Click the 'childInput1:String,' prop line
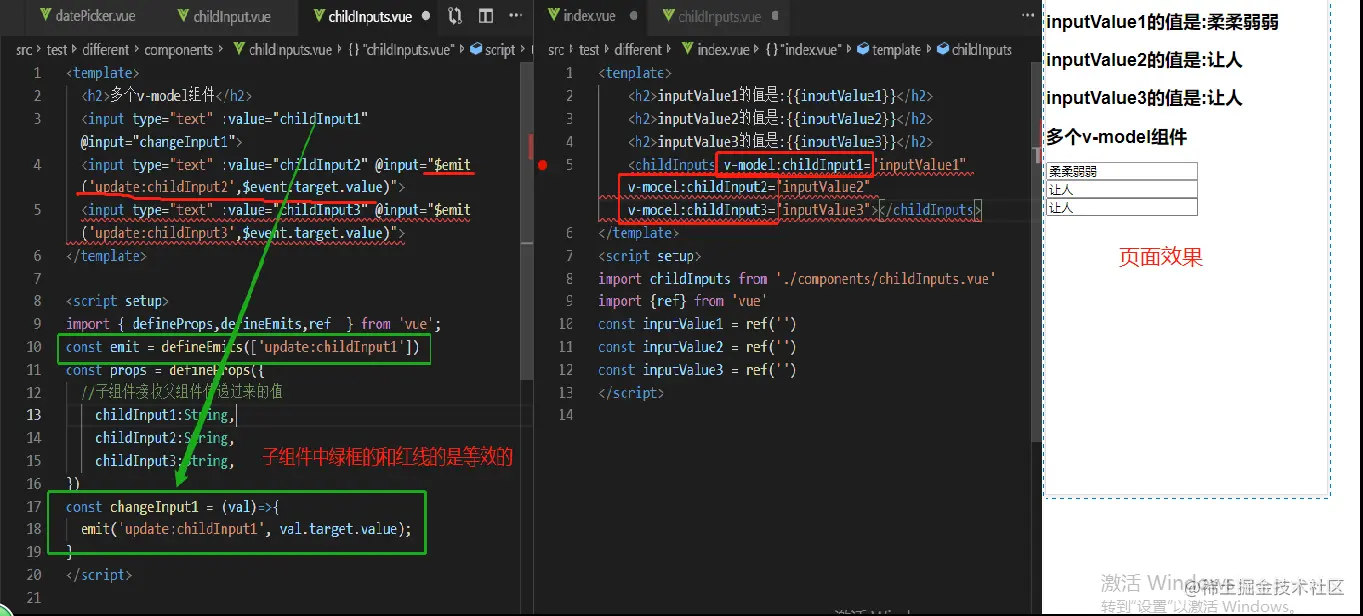 pyautogui.click(x=165, y=415)
